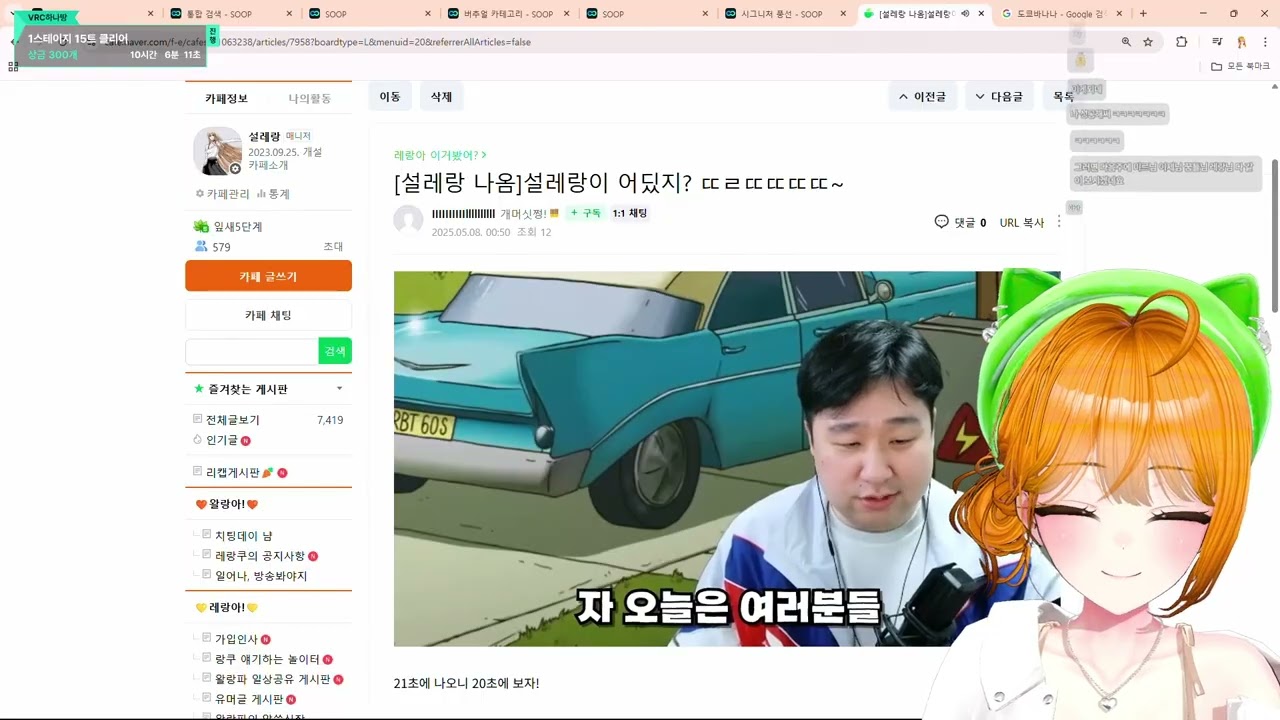1280x720 pixels.
Task: Click the page zoom magnifier icon
Action: [1126, 42]
